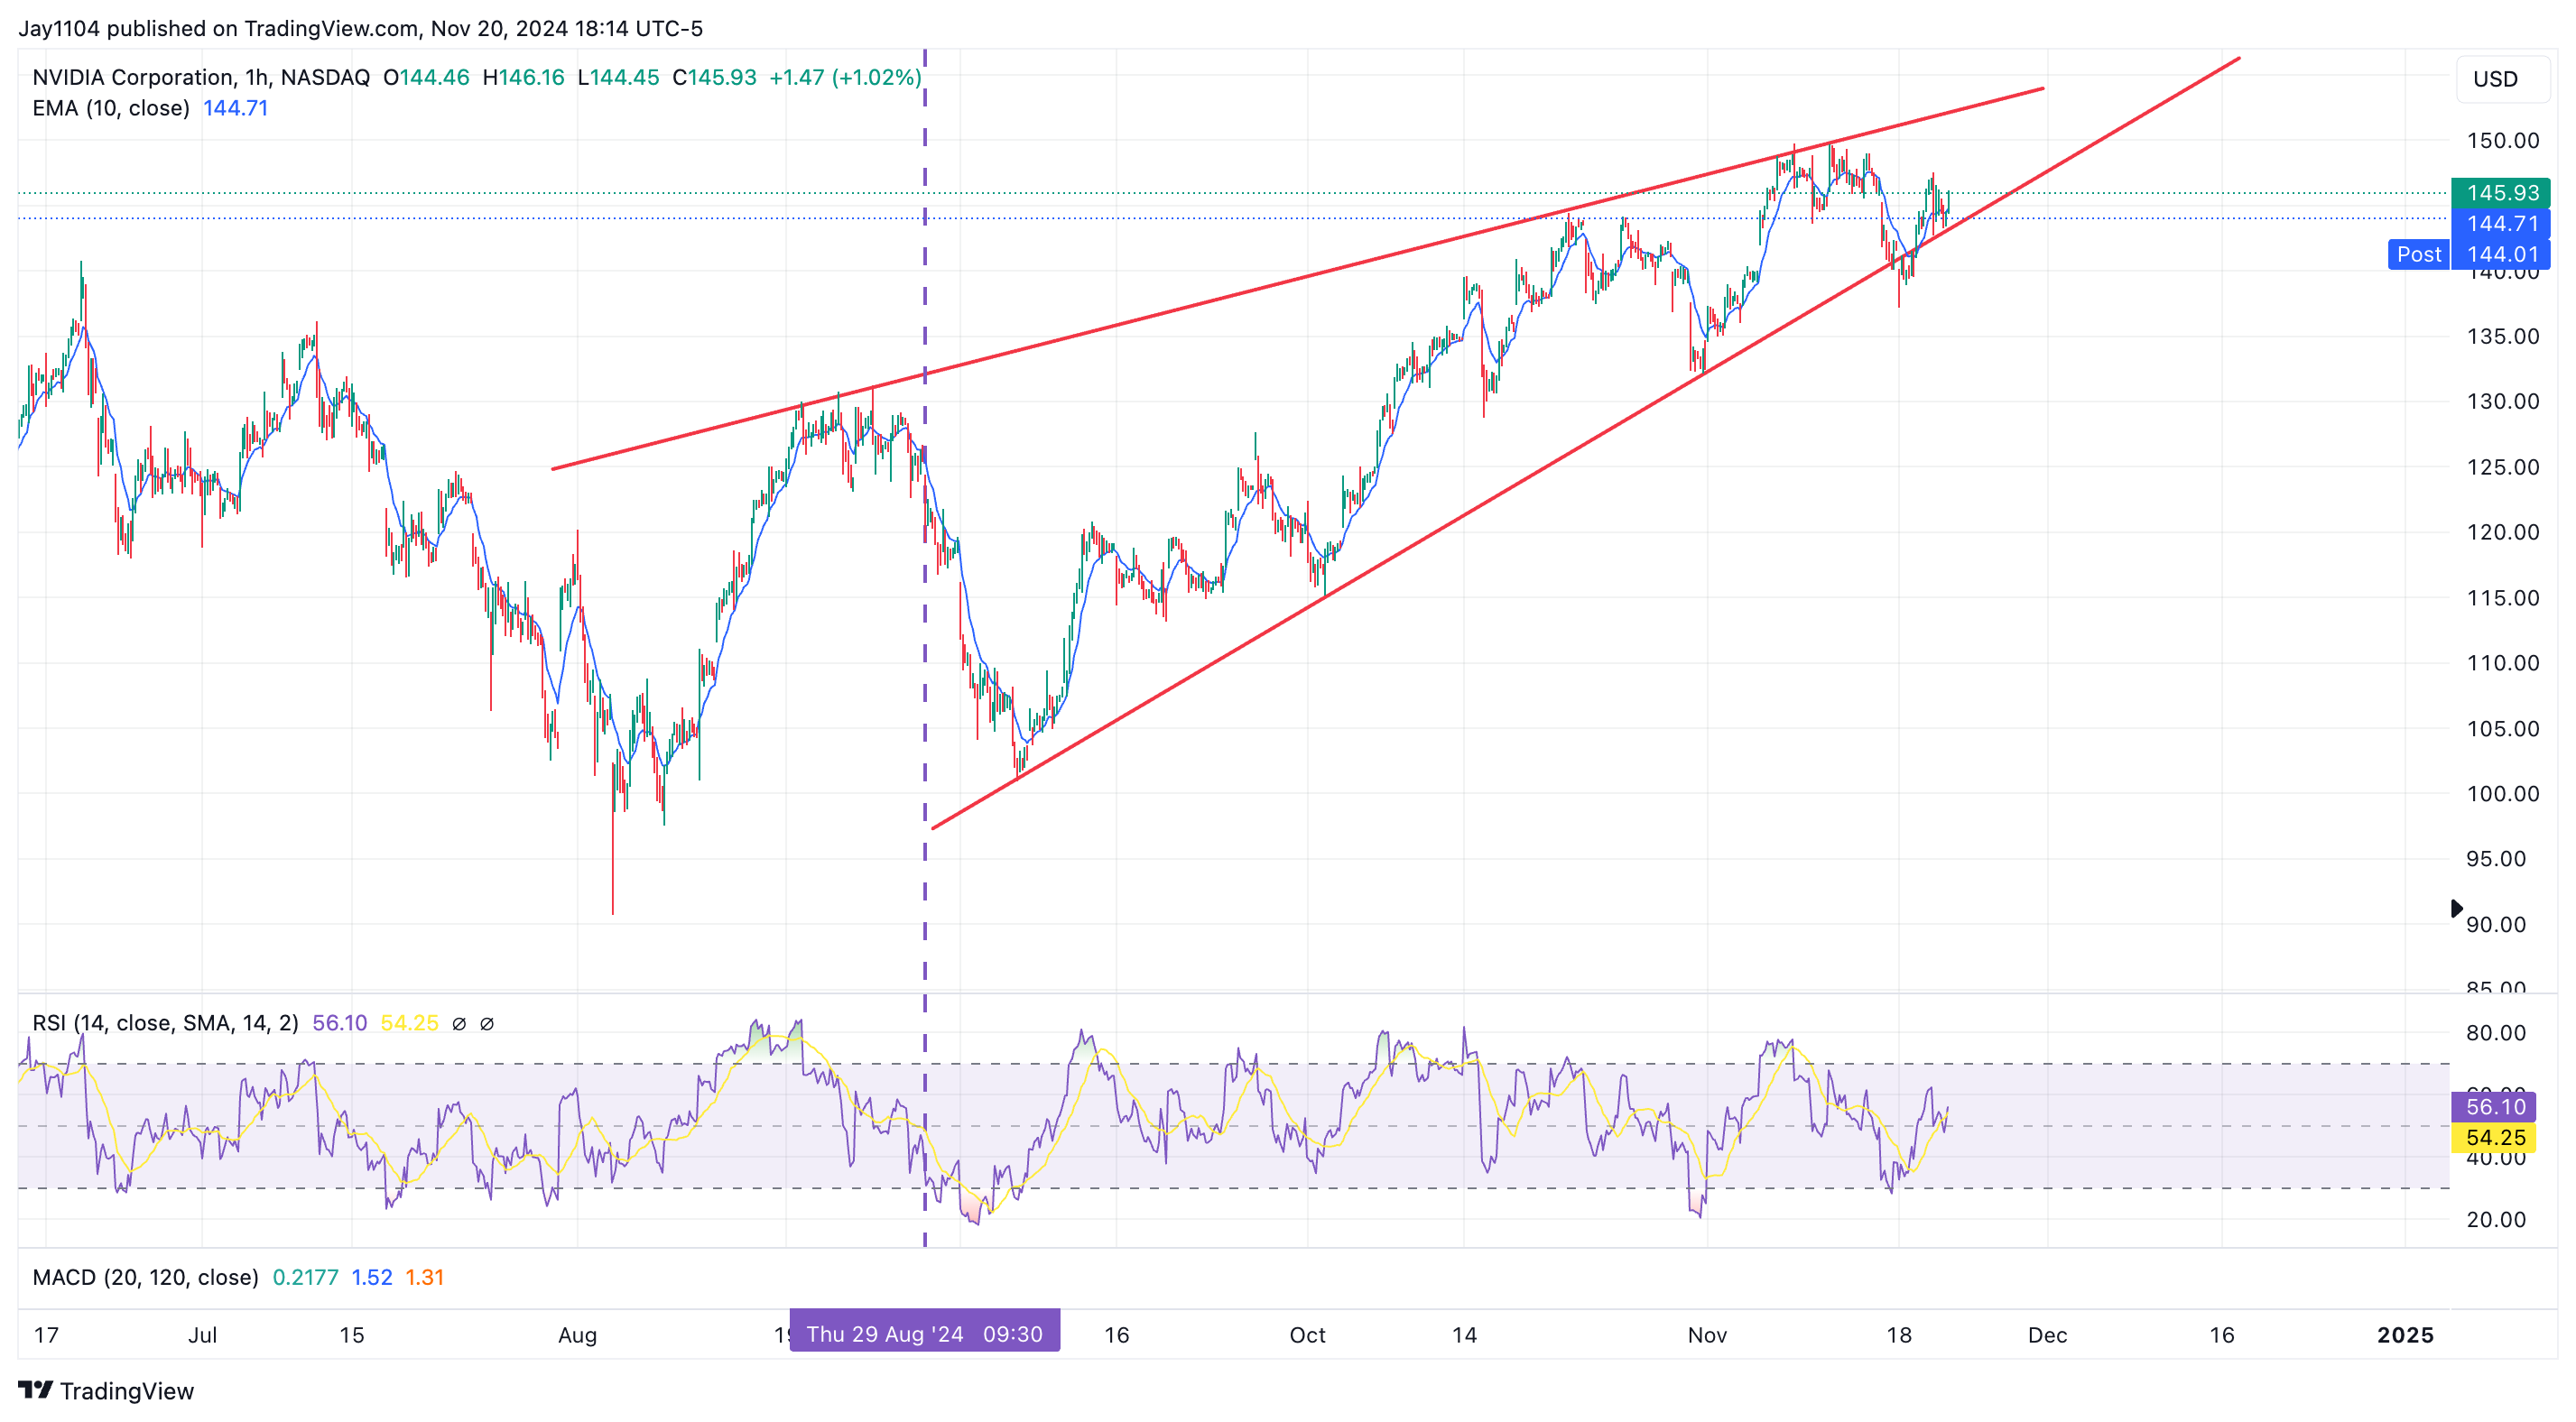Screen dimensions: 2576x1422
Task: Click the purple RSI value 56.10 in legend
Action: click(339, 1023)
